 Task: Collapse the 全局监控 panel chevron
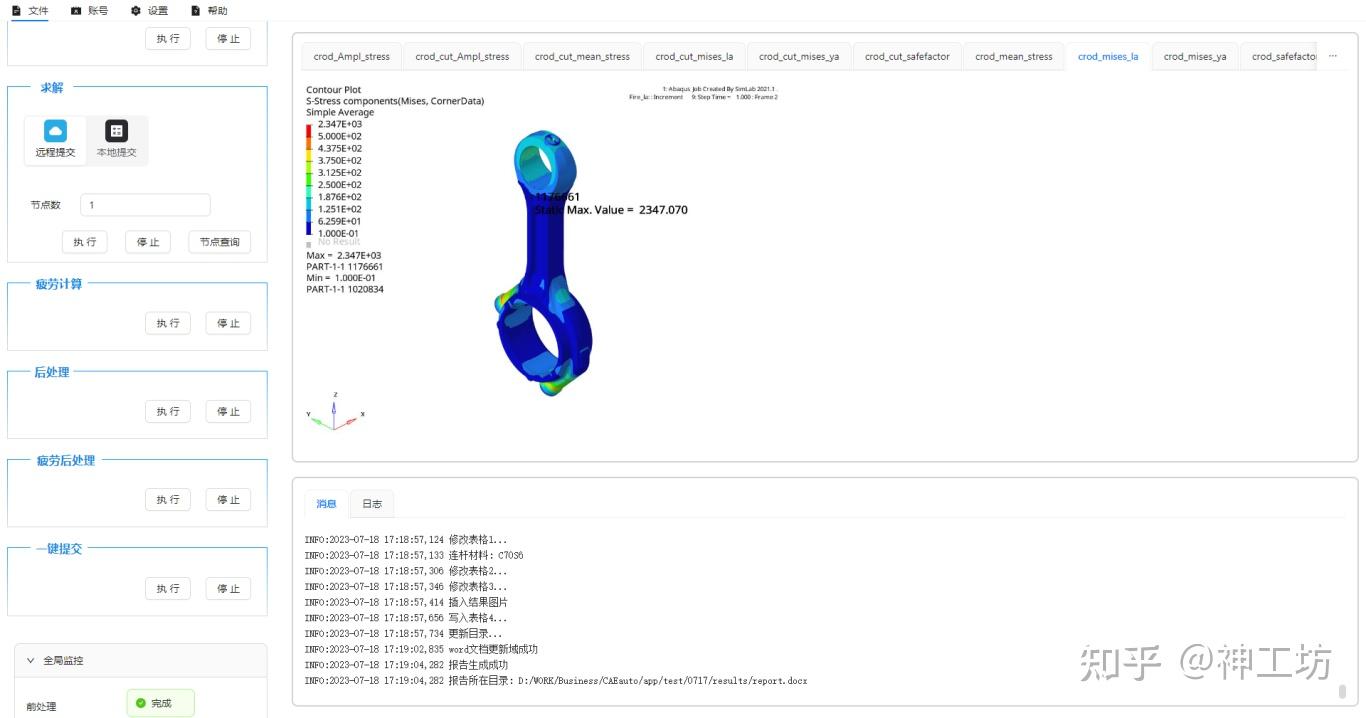pyautogui.click(x=31, y=660)
